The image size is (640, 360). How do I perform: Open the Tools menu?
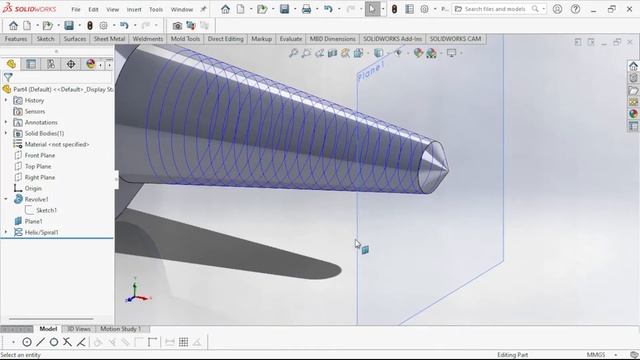[156, 9]
